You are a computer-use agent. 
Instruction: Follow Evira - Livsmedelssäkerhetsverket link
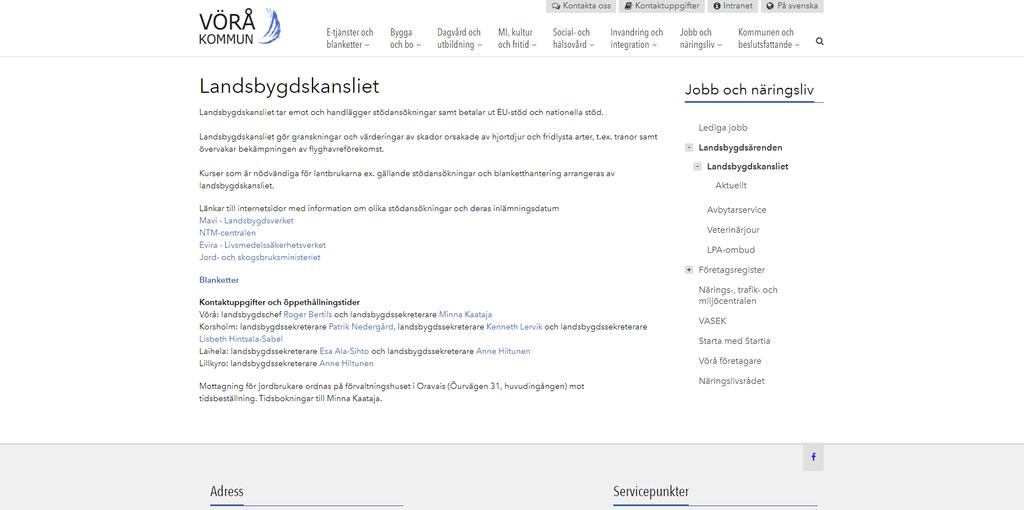(x=263, y=245)
